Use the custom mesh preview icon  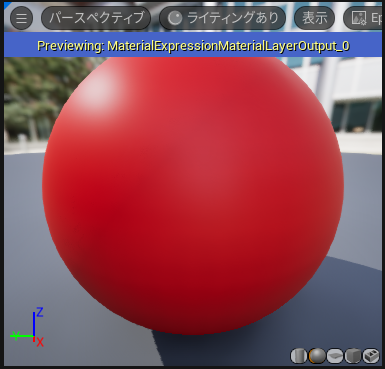pyautogui.click(x=371, y=356)
